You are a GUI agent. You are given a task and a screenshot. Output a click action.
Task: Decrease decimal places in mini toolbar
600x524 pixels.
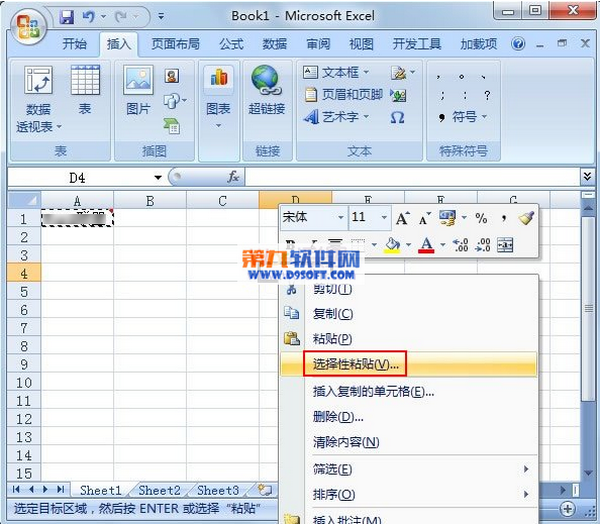[483, 245]
